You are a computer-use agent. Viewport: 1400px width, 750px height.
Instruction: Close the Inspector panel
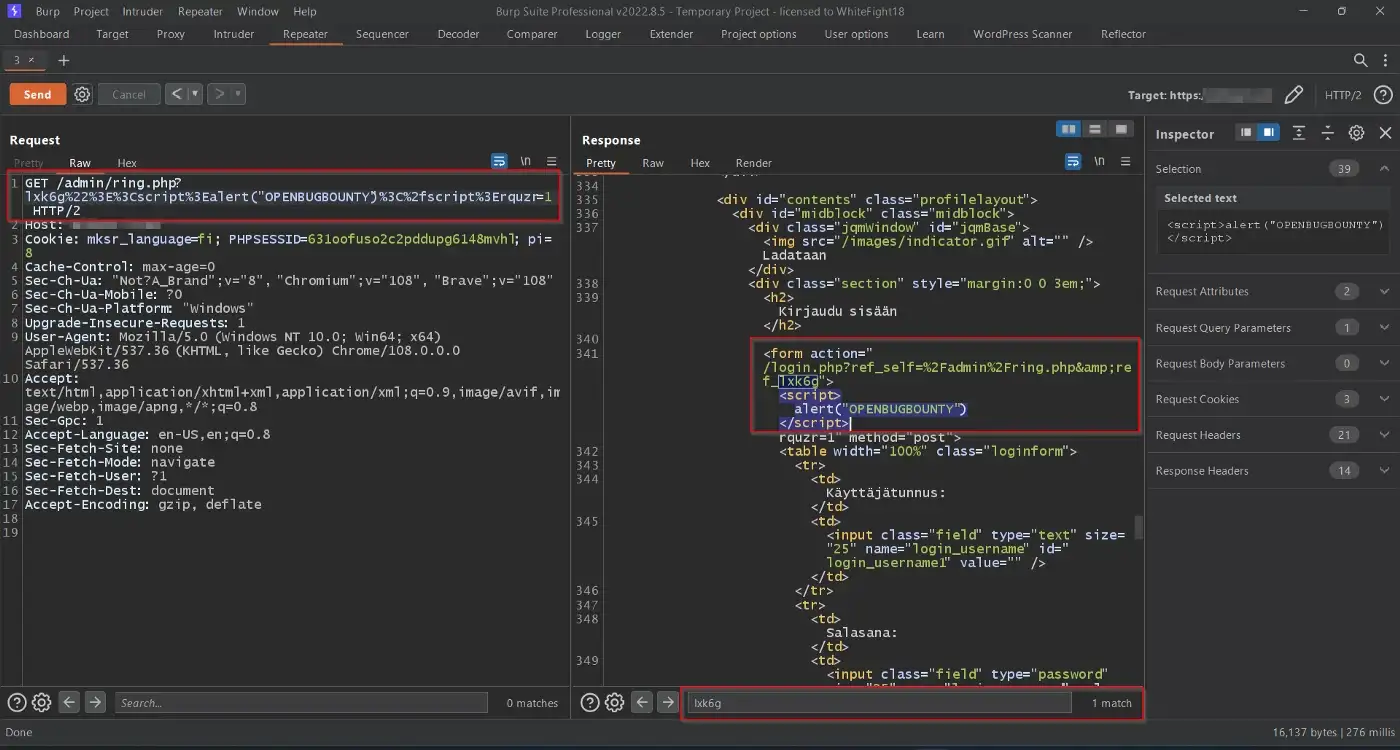tap(1385, 132)
